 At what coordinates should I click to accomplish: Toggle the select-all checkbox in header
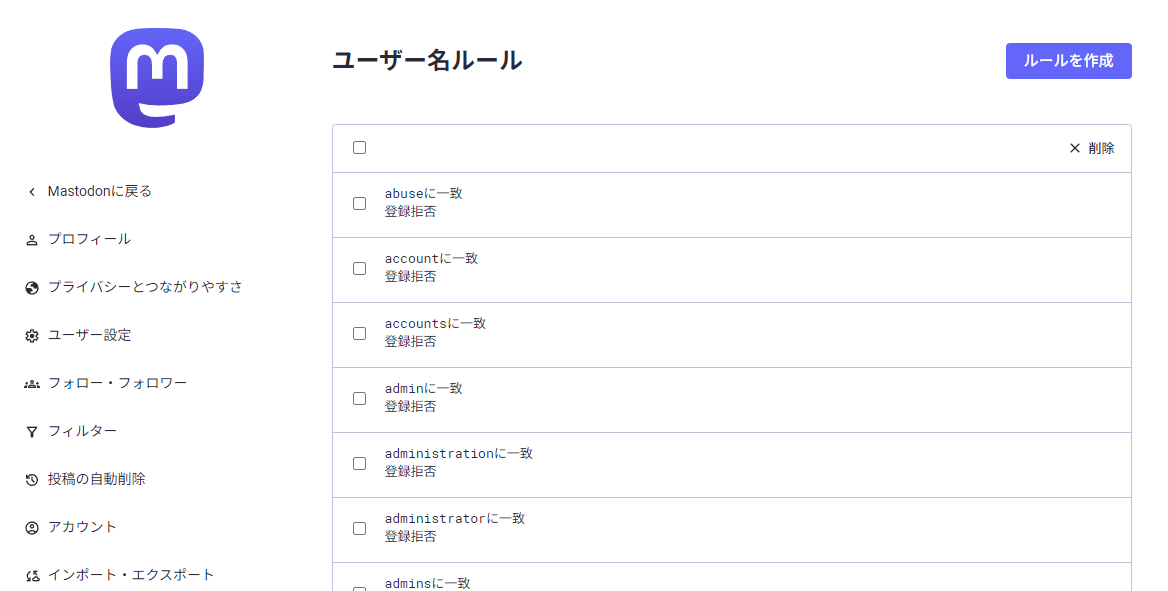point(360,148)
